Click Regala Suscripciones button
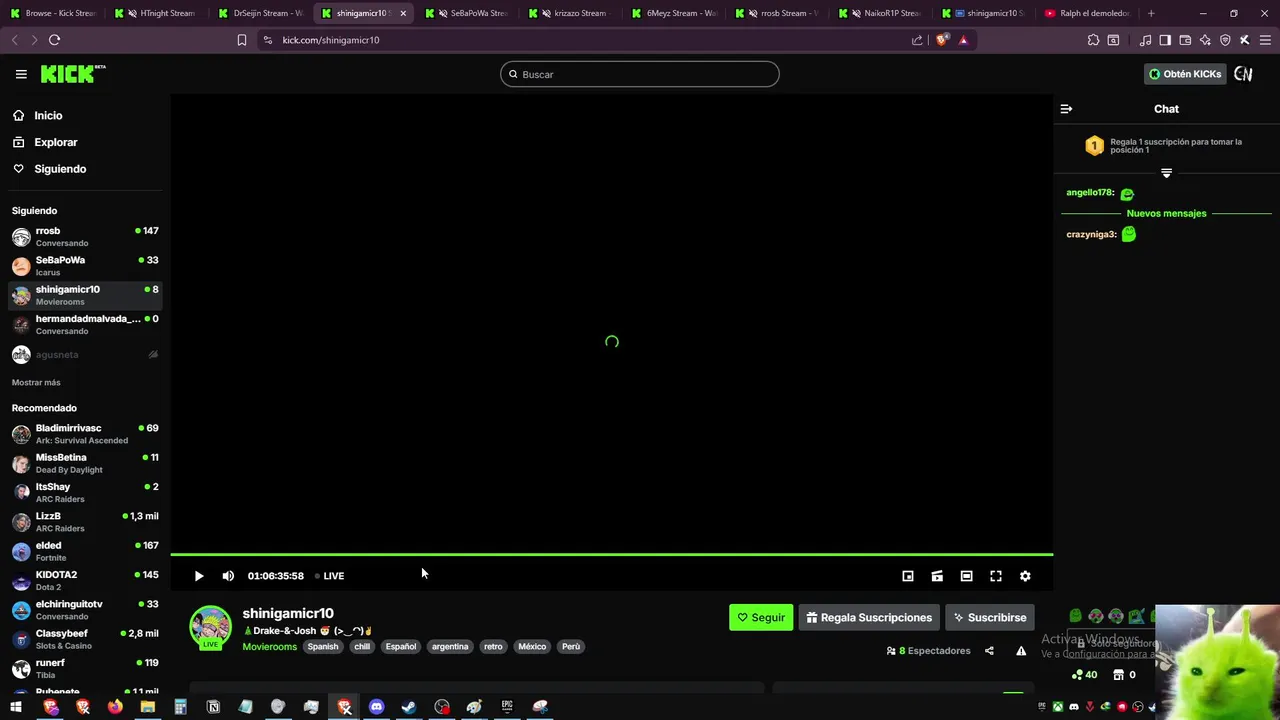Screen dimensions: 1280x720 pos(869,618)
